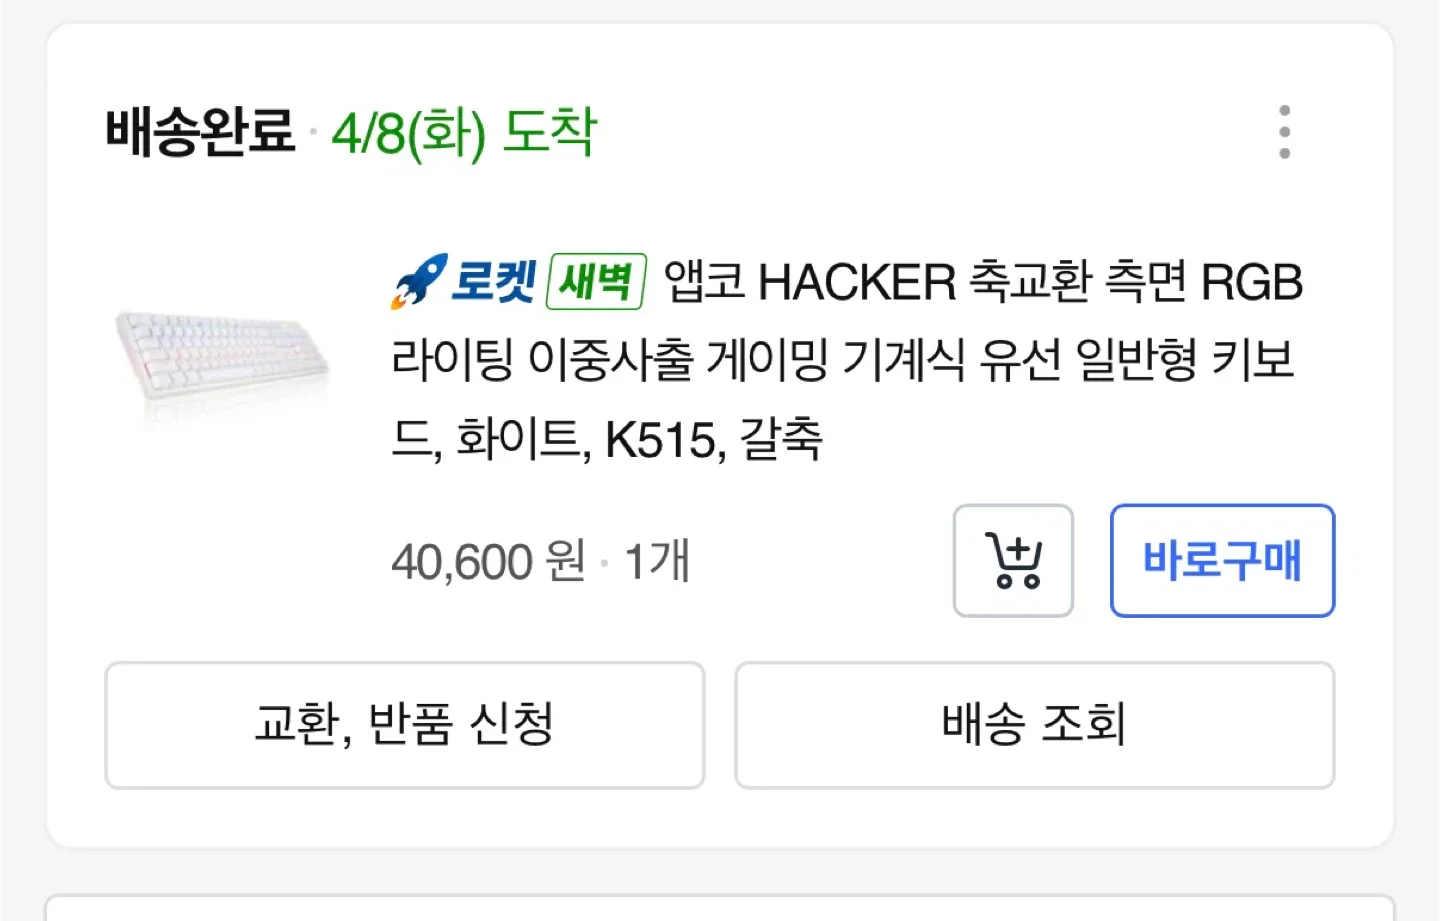Screen dimensions: 1440x921
Task: Tap the partially visible card at the bottom
Action: click(x=720, y=908)
